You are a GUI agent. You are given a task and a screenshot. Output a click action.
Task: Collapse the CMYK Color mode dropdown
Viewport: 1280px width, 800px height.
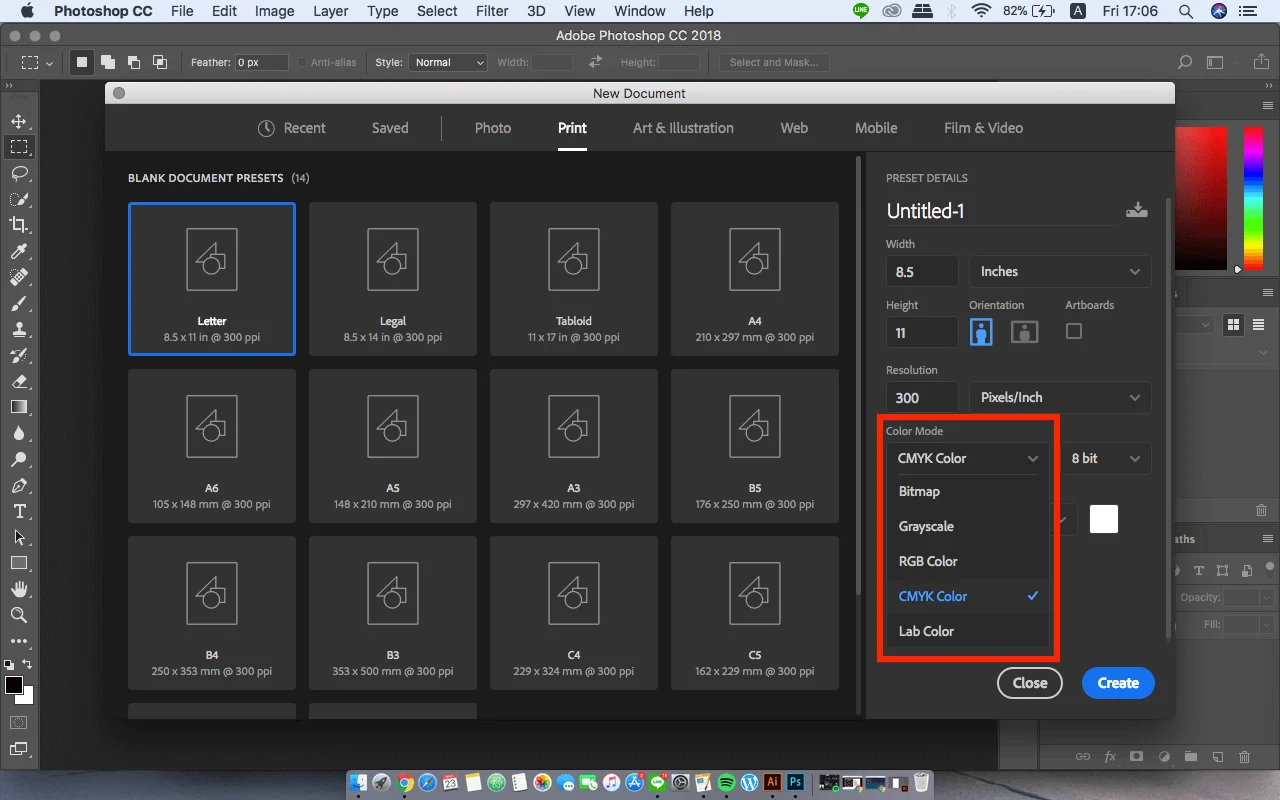[968, 458]
